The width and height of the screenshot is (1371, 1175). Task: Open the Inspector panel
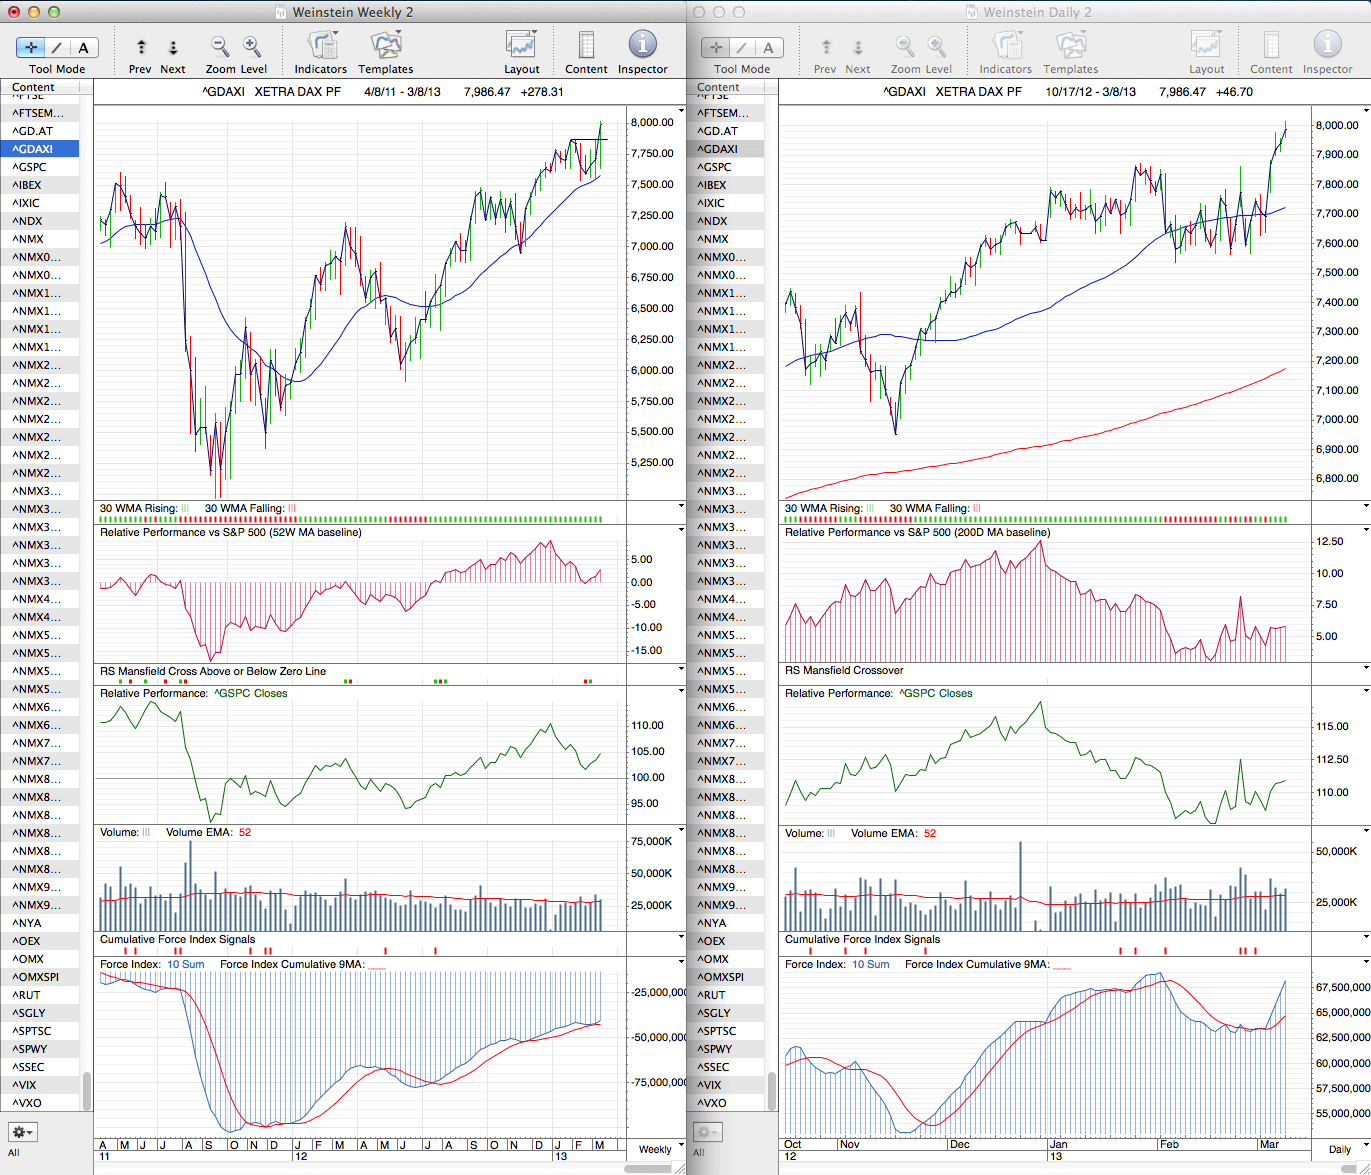[x=642, y=46]
